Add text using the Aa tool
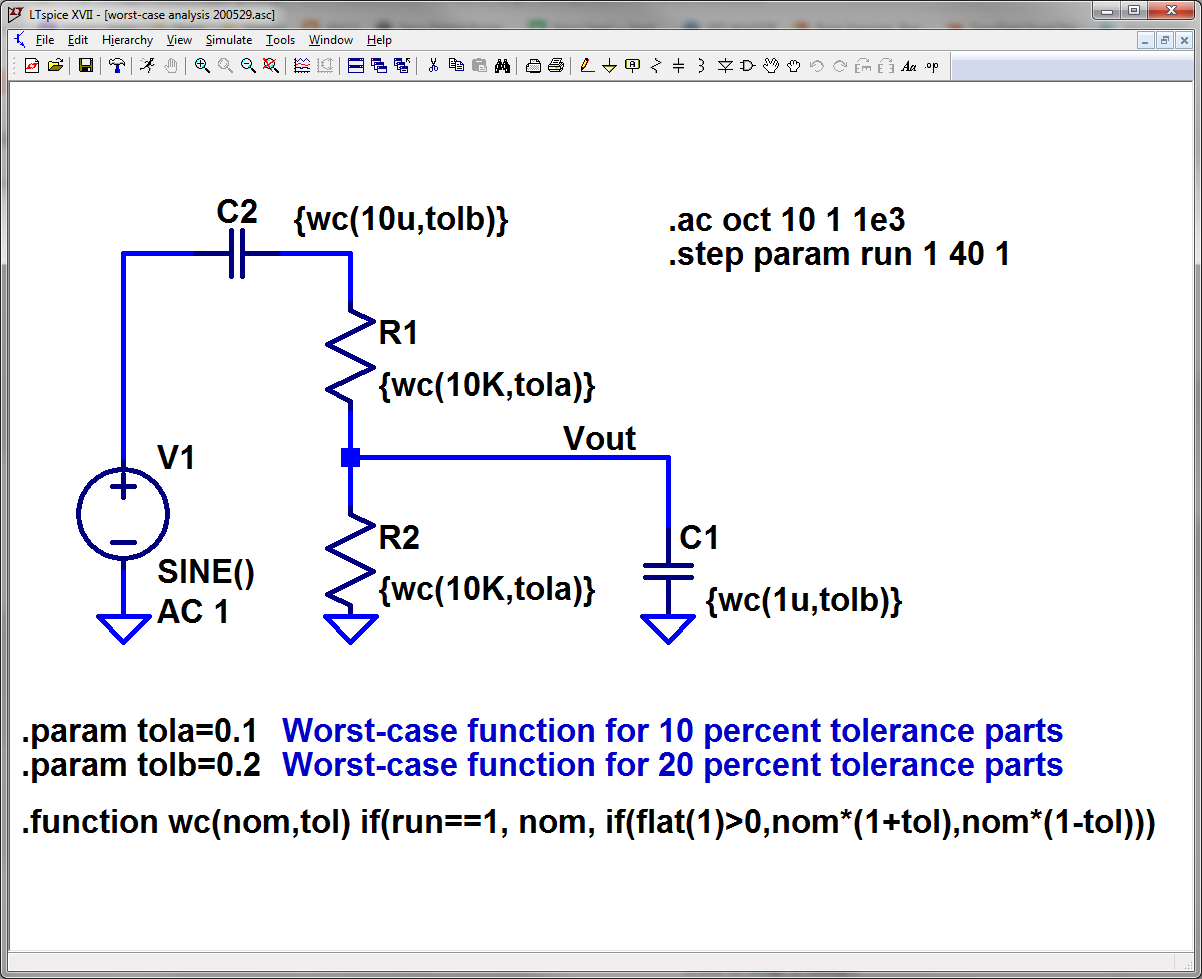Image resolution: width=1202 pixels, height=979 pixels. pyautogui.click(x=910, y=66)
